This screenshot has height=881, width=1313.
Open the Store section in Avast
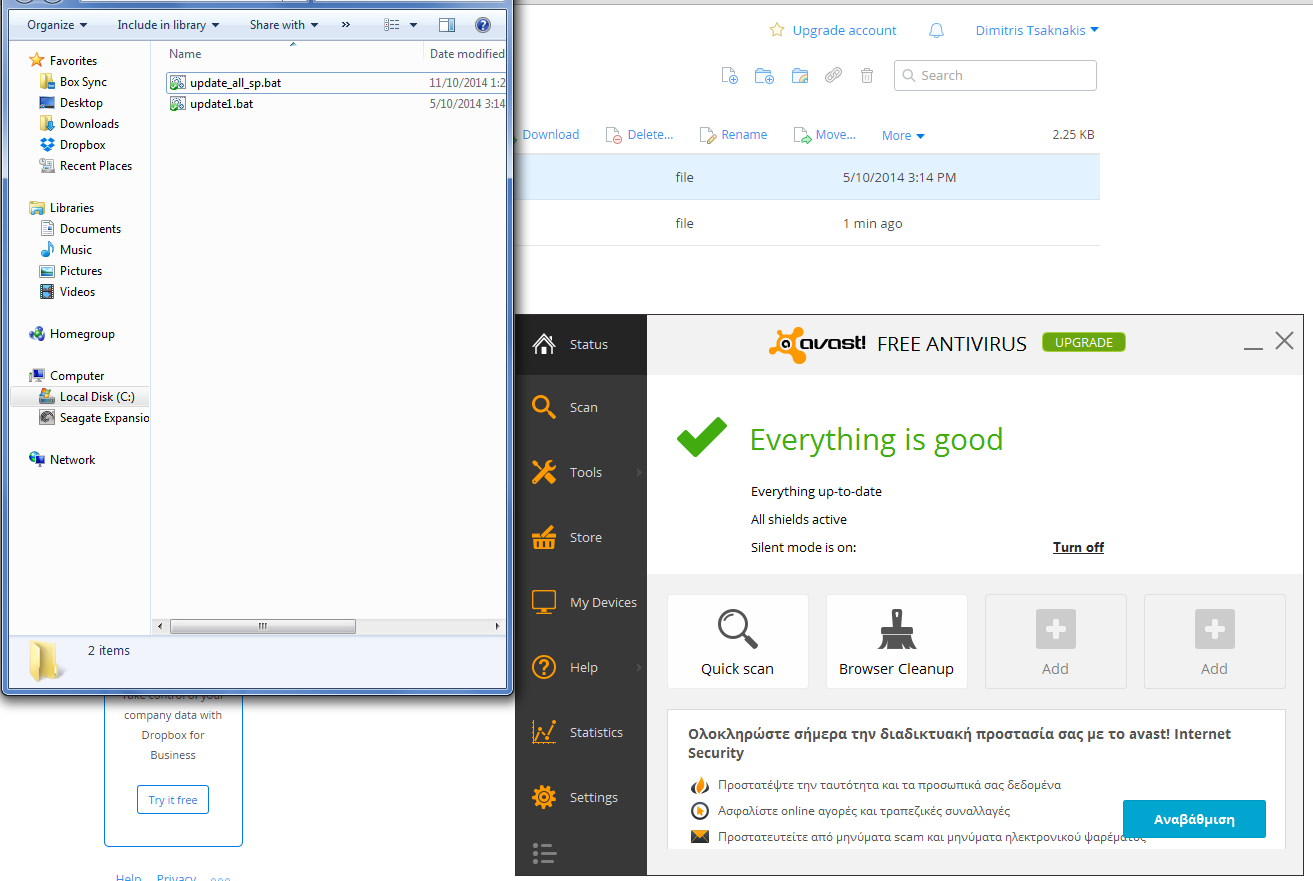point(580,537)
